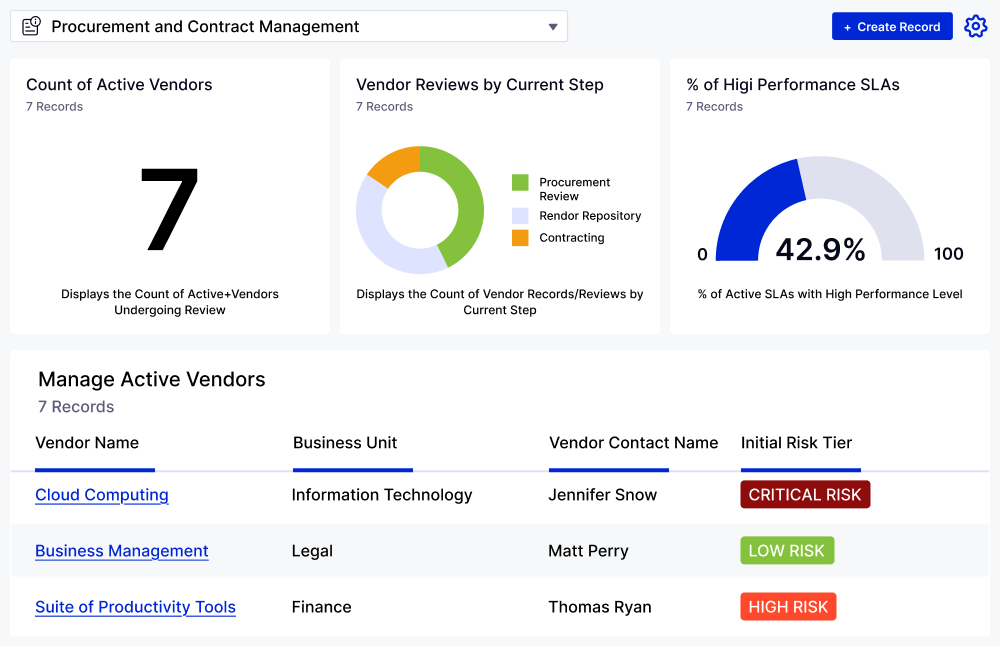1000x646 pixels.
Task: Click the HIGH RISK badge
Action: [788, 607]
